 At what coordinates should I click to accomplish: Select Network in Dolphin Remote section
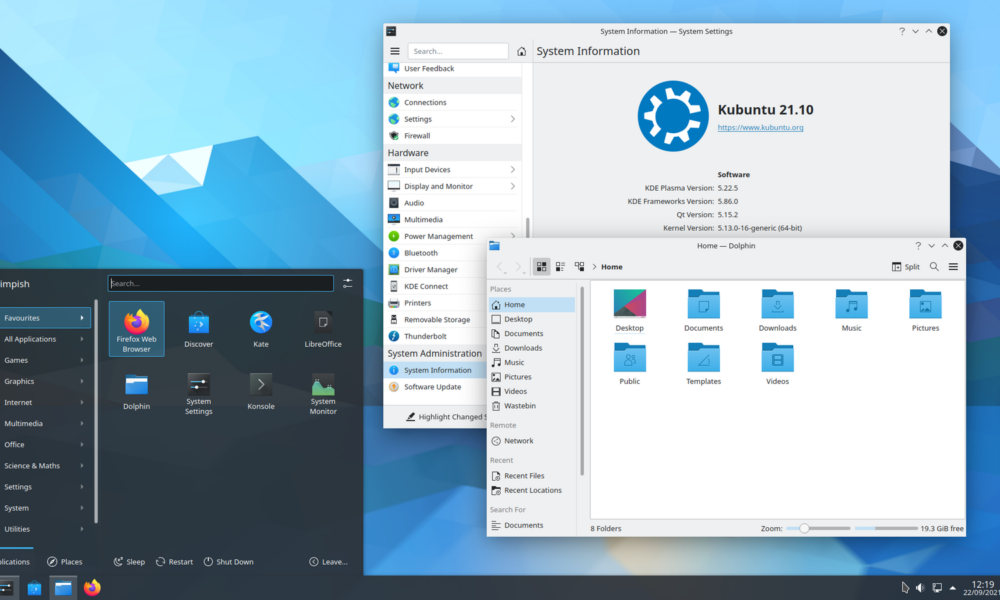(532, 441)
